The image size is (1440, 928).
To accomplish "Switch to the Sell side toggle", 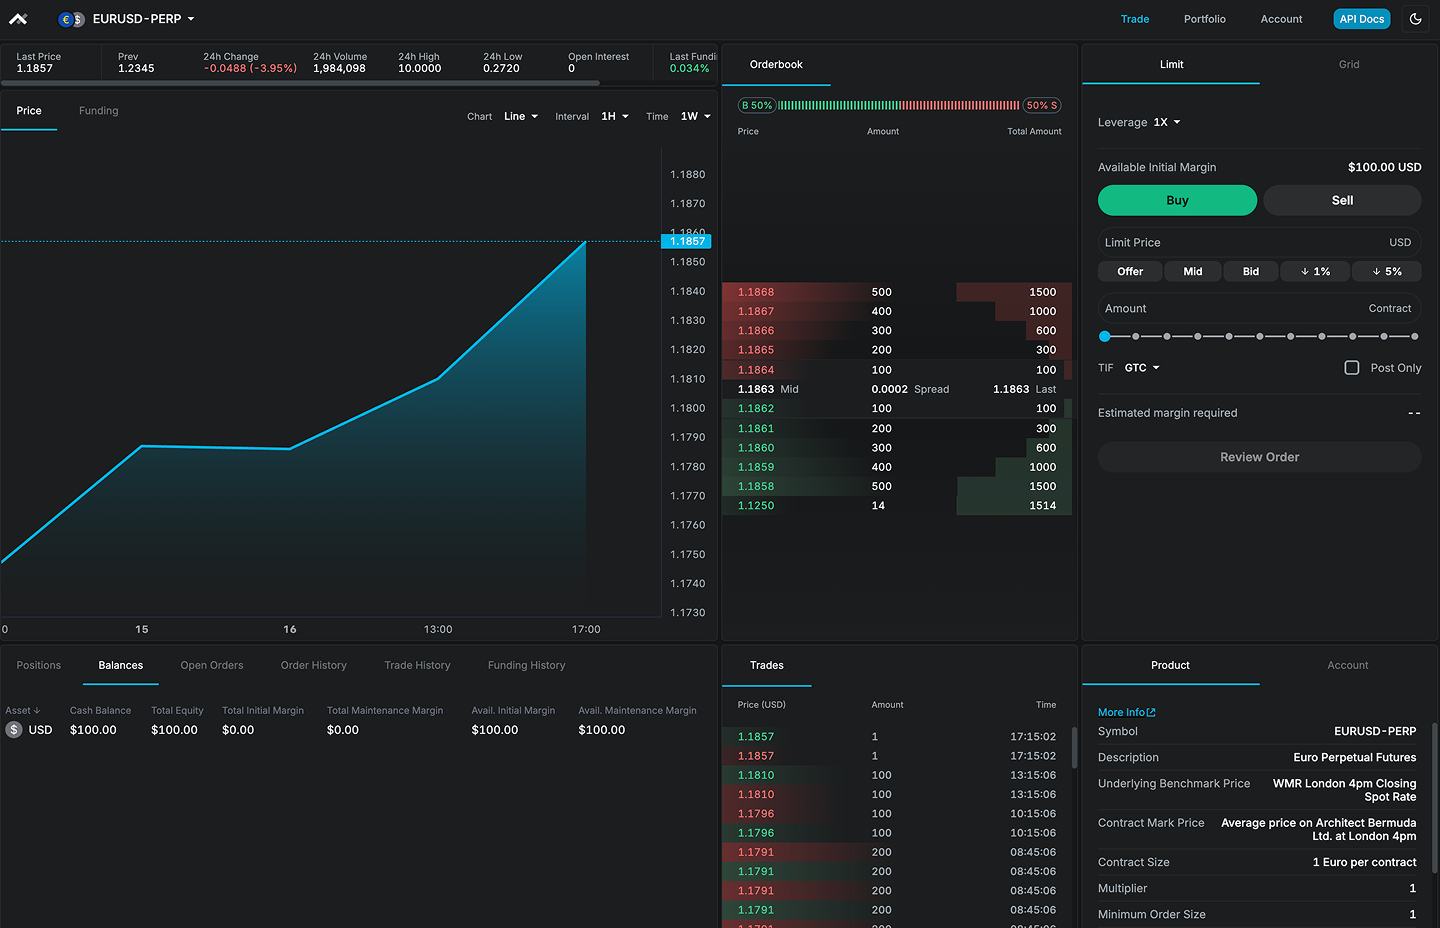I will [x=1341, y=200].
